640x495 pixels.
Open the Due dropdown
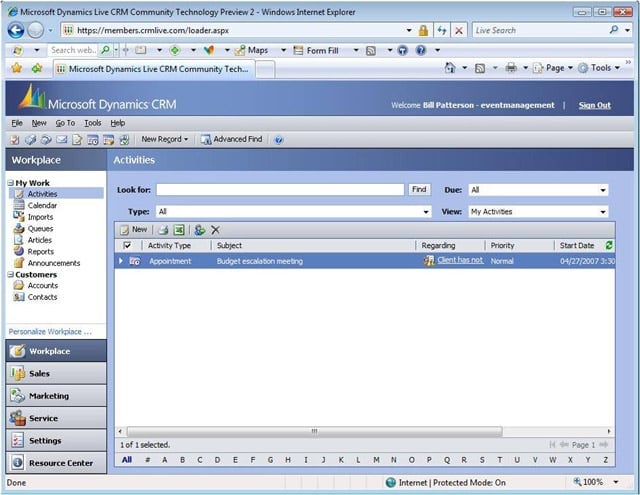coord(538,190)
